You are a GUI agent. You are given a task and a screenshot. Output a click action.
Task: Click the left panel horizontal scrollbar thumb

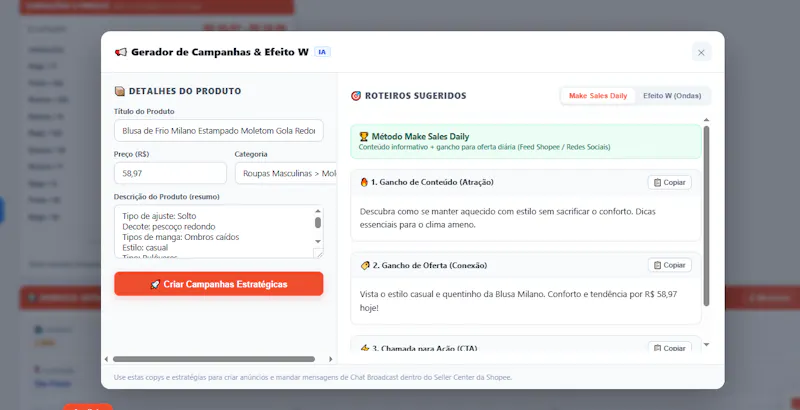[x=214, y=359]
